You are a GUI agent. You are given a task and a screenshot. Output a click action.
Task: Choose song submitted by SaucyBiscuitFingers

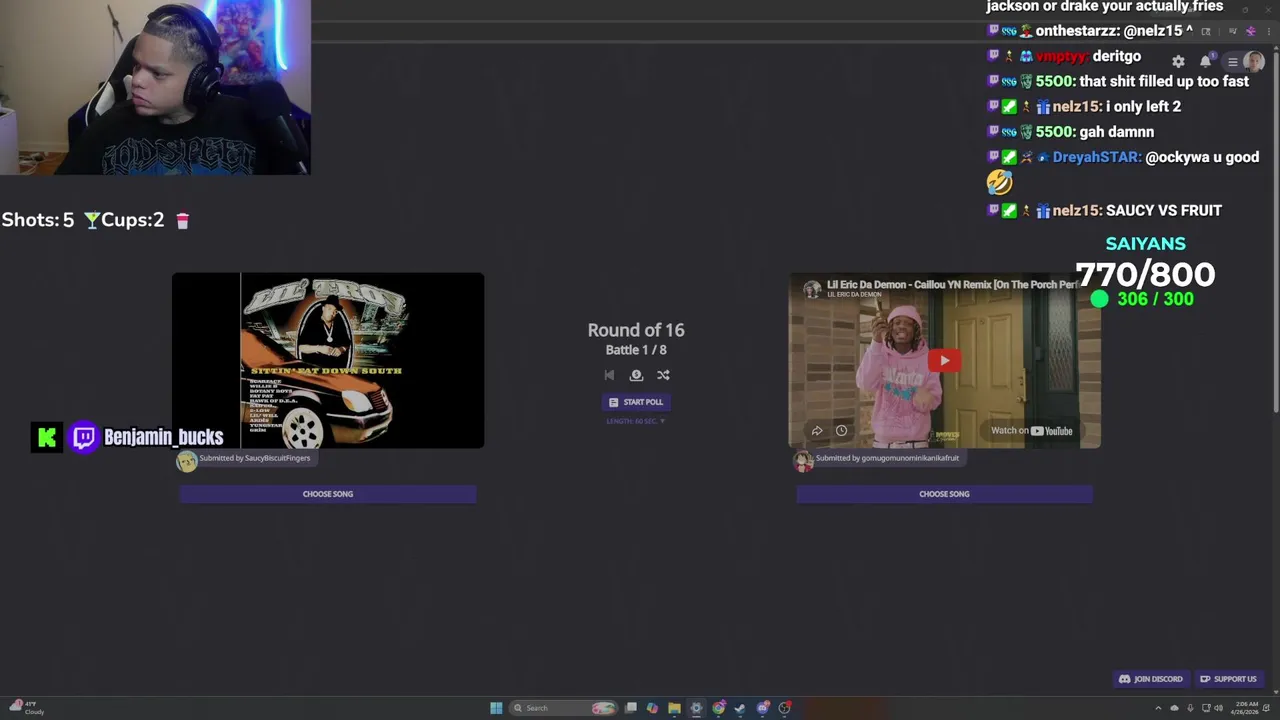(x=328, y=494)
